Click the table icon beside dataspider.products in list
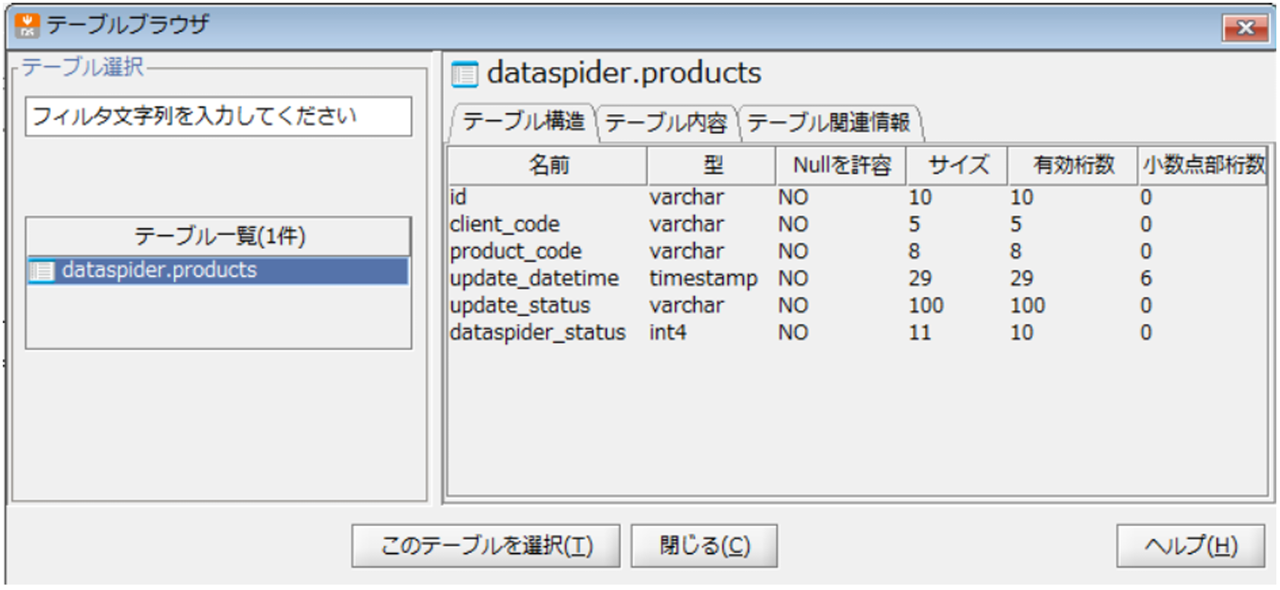 click(41, 271)
